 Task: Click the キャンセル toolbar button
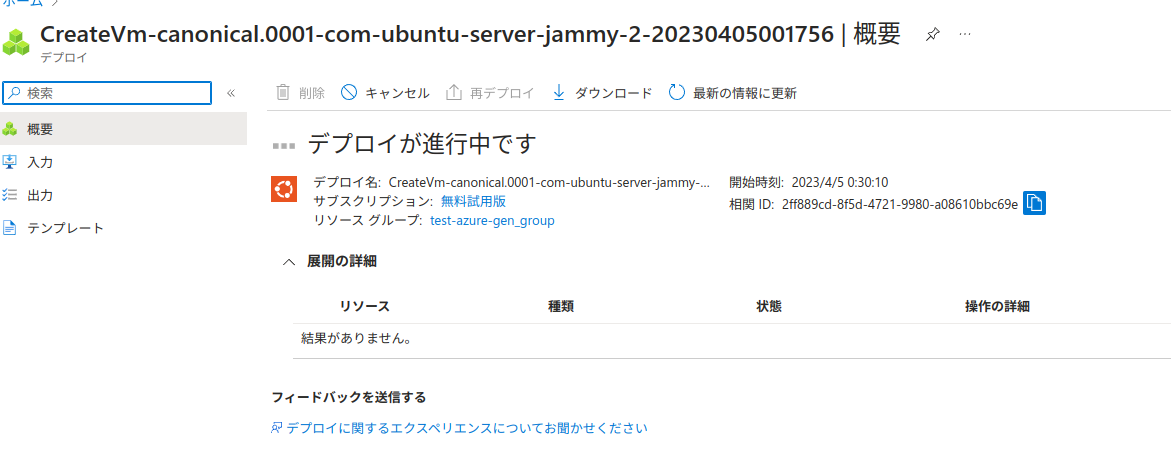click(385, 93)
